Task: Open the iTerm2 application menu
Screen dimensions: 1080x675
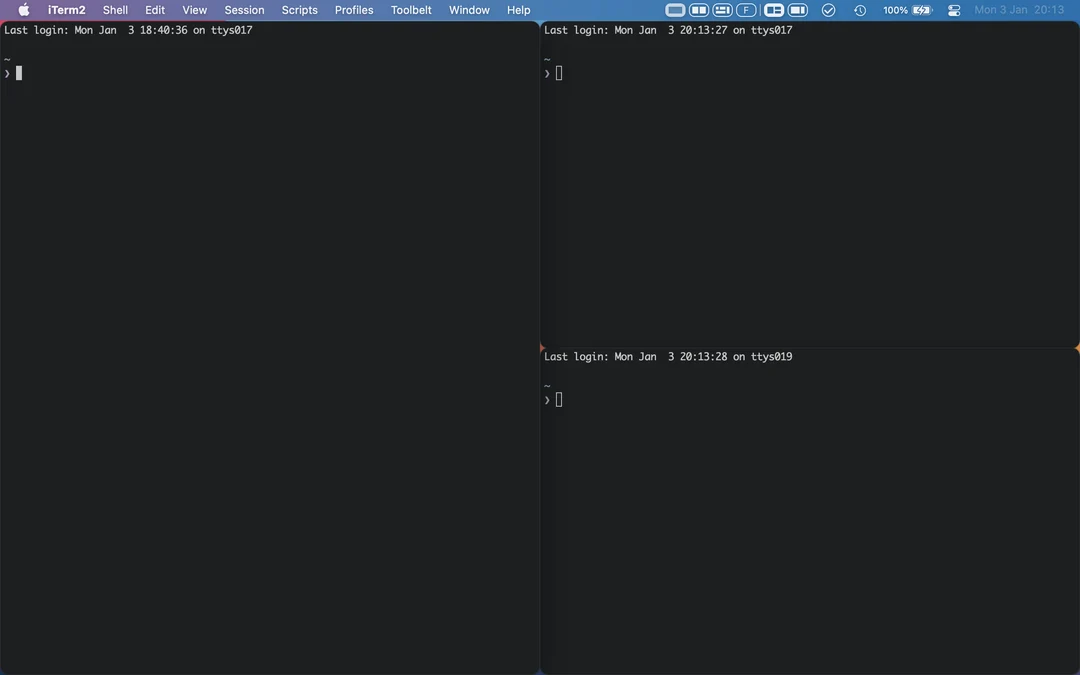Action: point(66,9)
